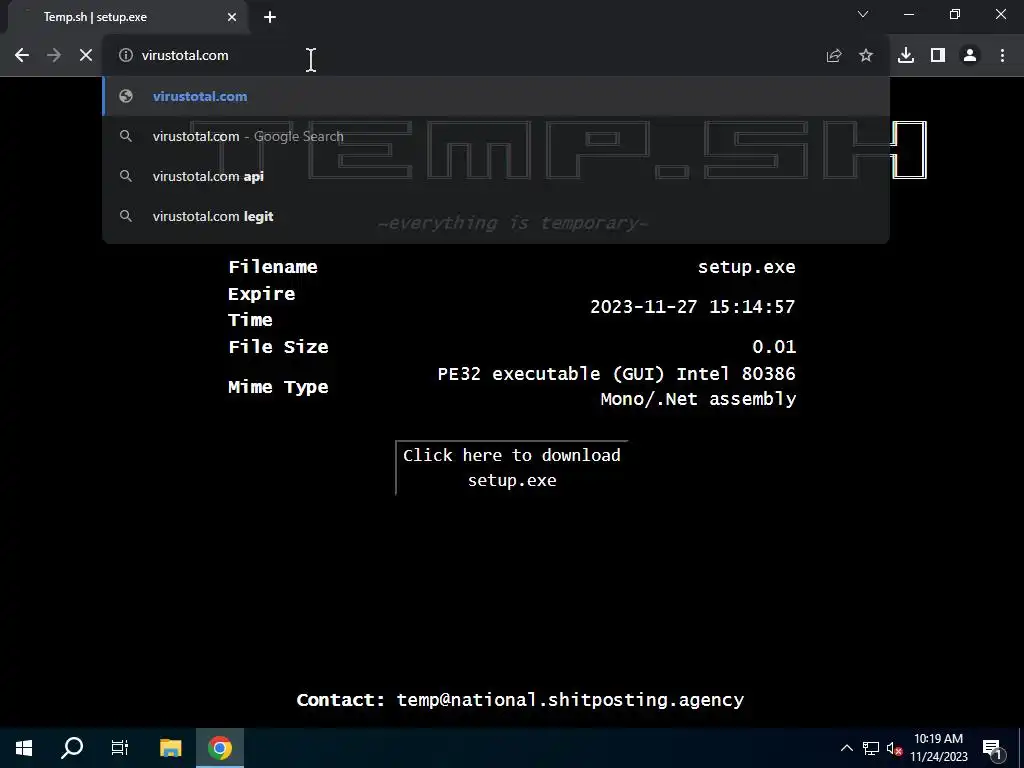The height and width of the screenshot is (768, 1024).
Task: Click the File Size label
Action: tap(278, 347)
